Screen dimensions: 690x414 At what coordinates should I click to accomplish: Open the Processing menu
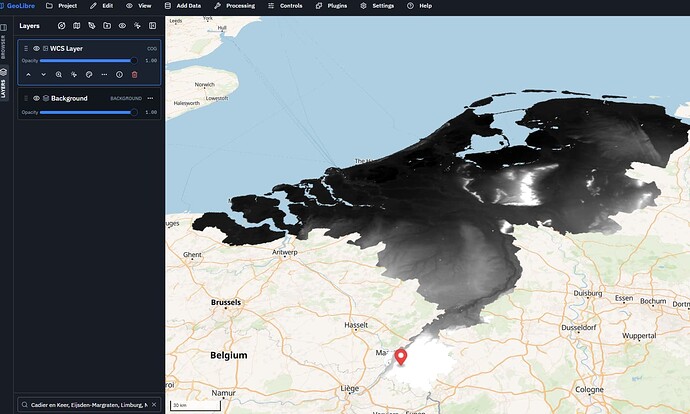(235, 6)
